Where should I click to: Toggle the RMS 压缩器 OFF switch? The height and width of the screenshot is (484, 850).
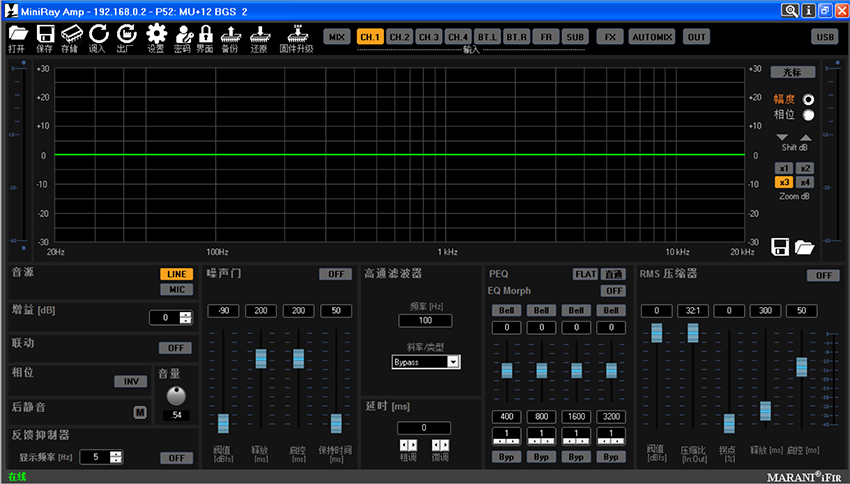(x=823, y=275)
